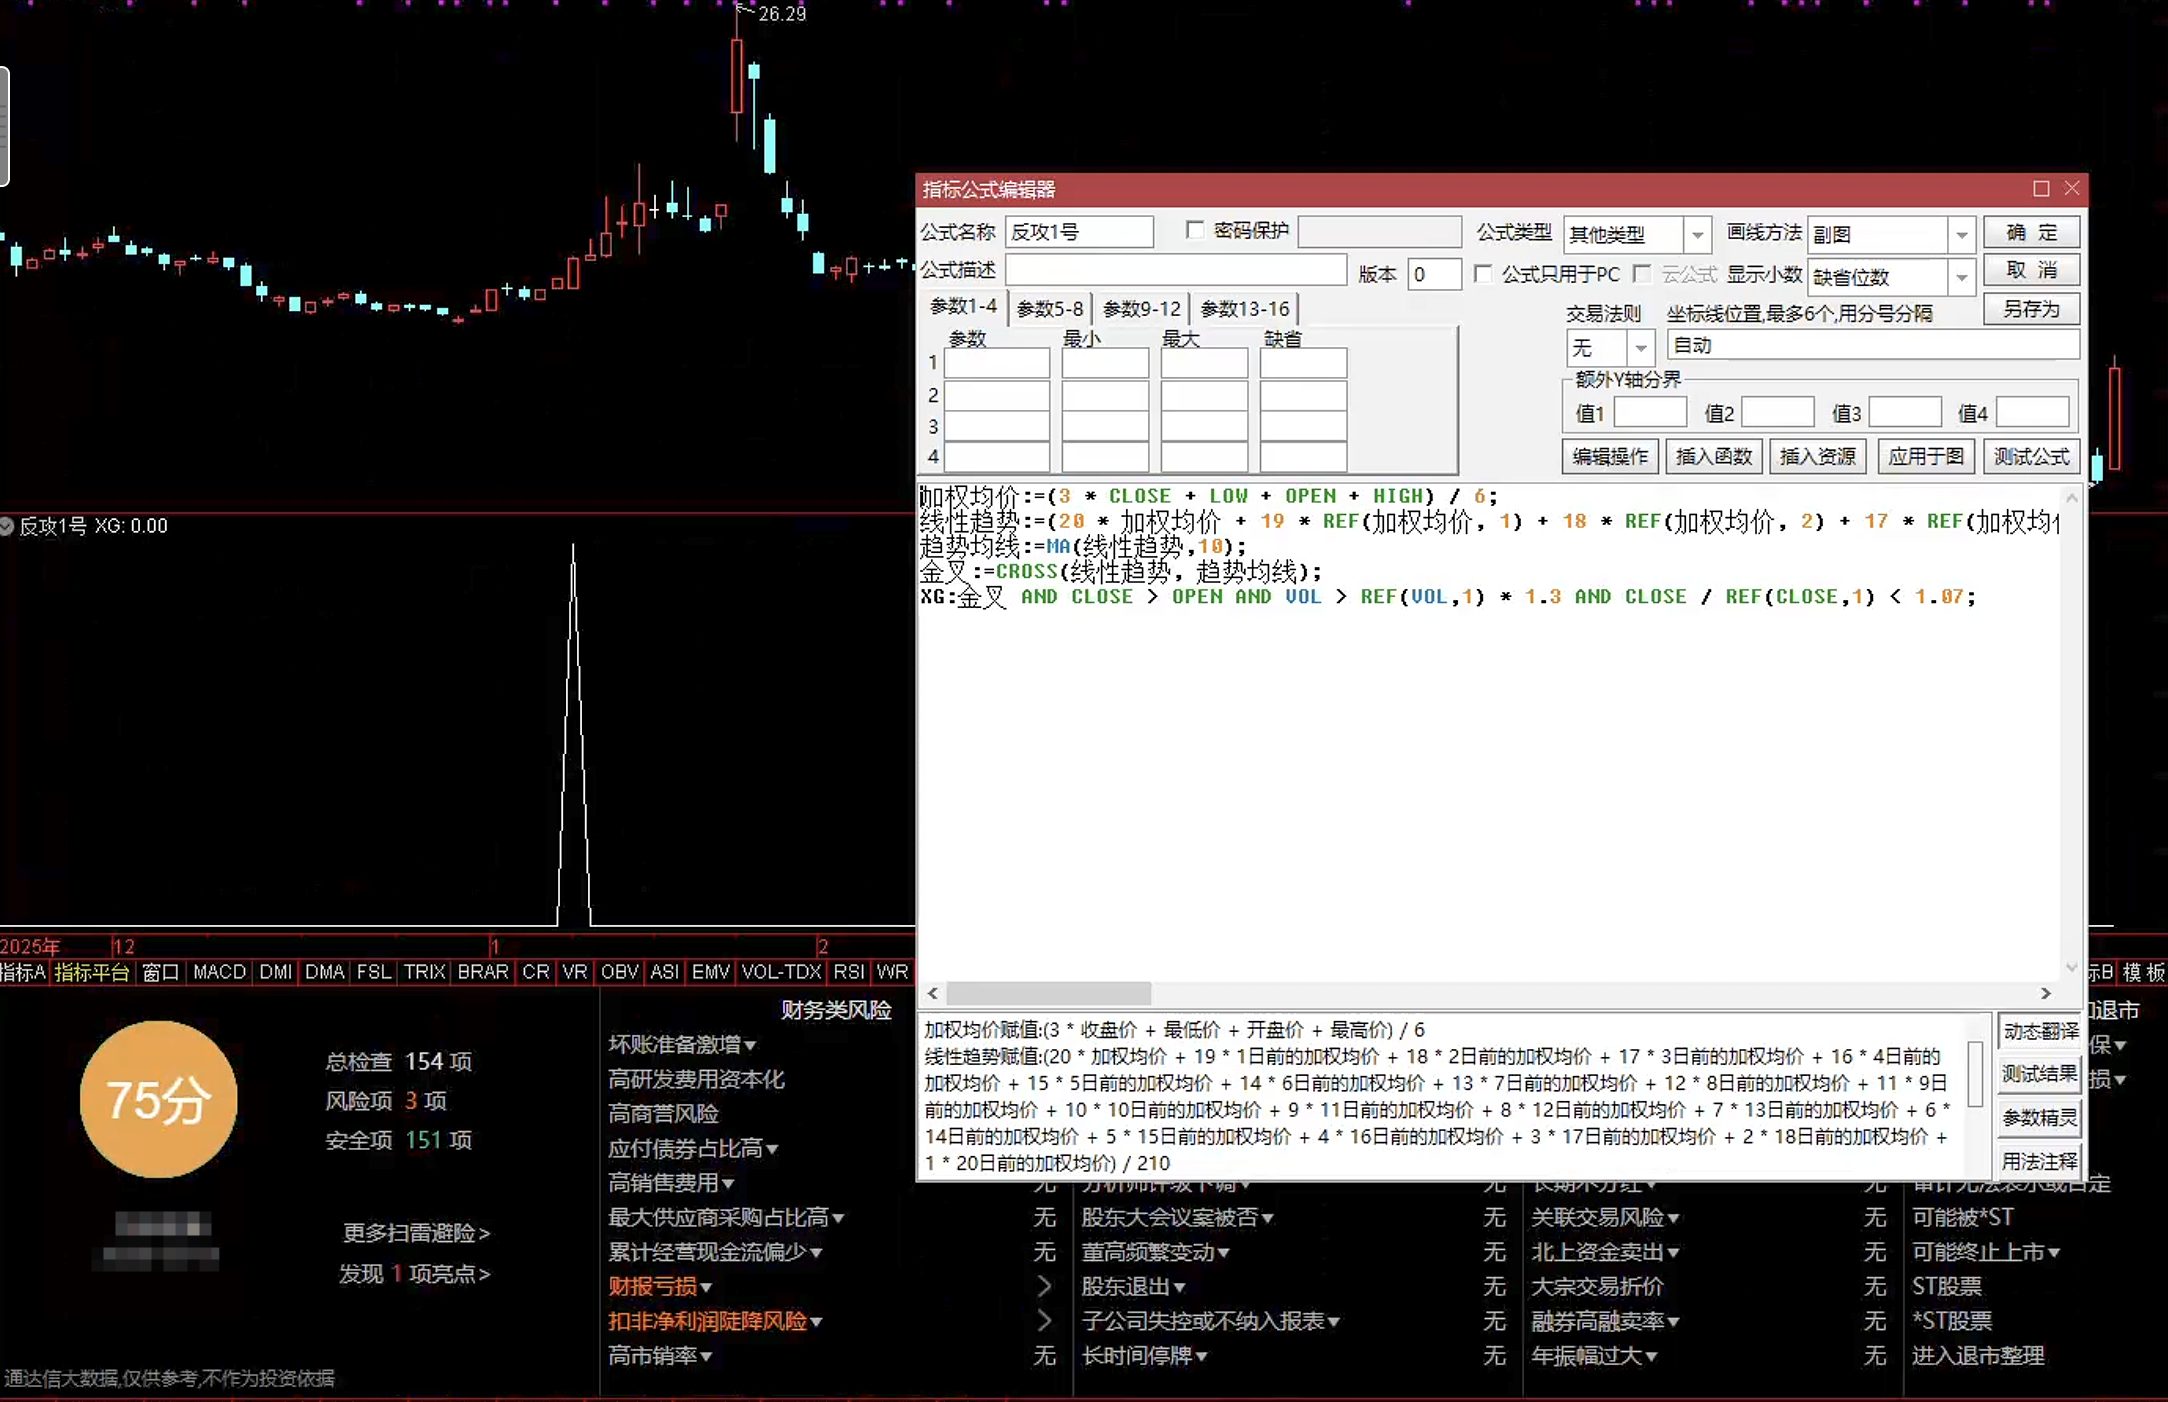Click the 取消 button
Image resolution: width=2168 pixels, height=1402 pixels.
coord(2031,271)
